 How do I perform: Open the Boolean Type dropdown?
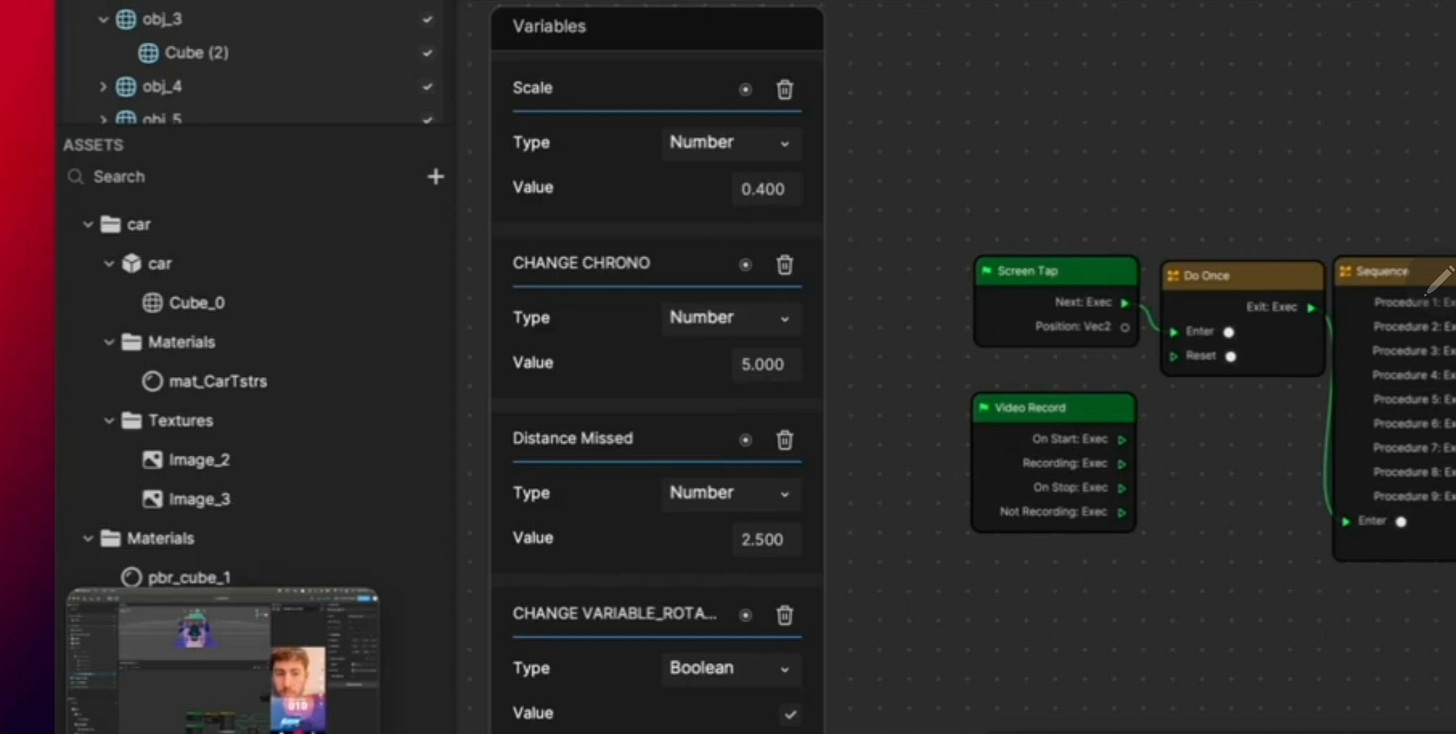point(731,668)
